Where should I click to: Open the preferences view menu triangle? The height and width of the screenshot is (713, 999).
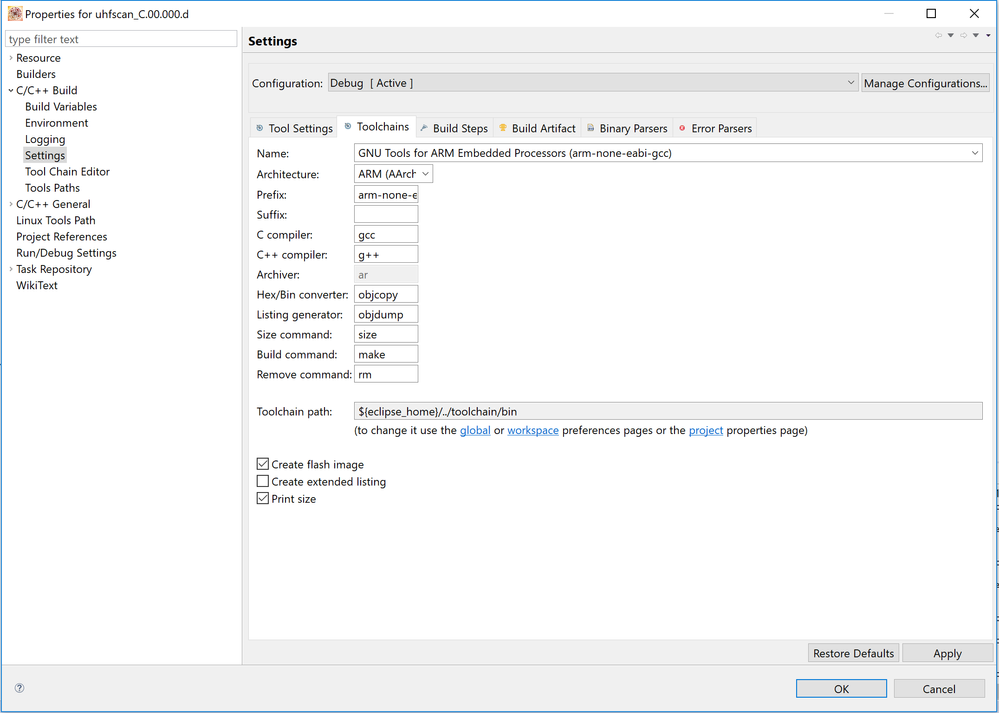tap(988, 36)
